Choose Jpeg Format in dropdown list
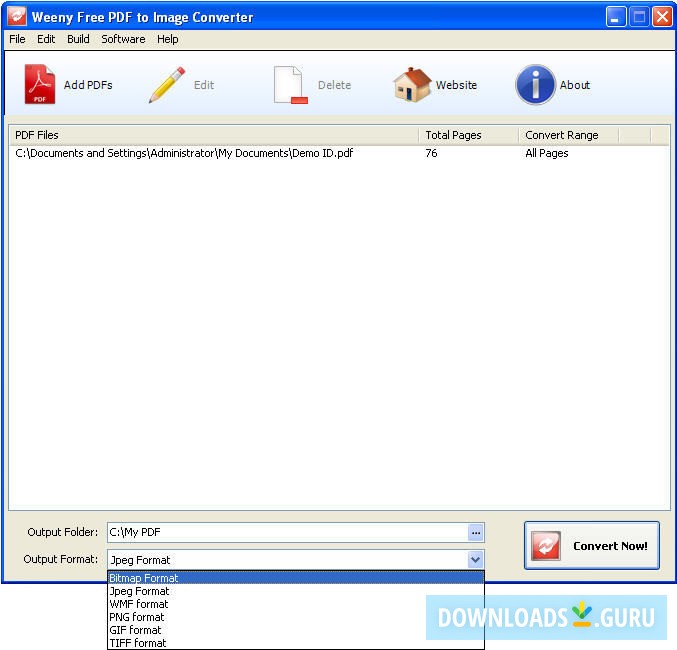 (296, 591)
